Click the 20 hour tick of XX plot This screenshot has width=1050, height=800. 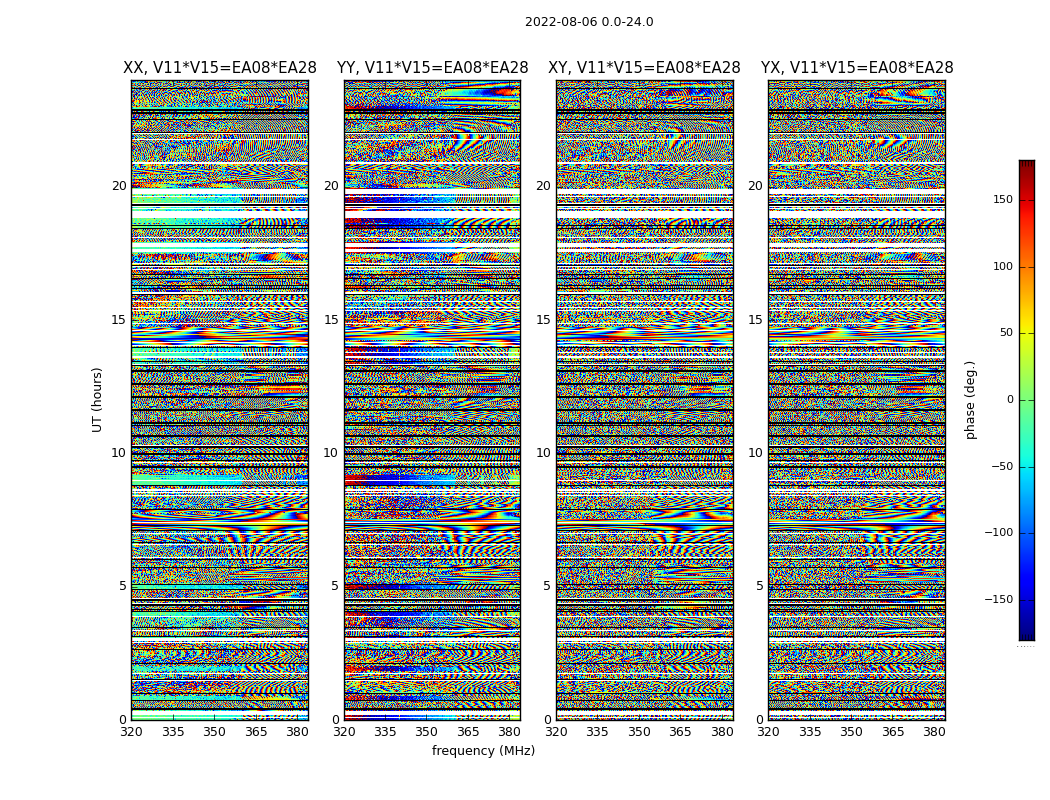click(x=119, y=186)
